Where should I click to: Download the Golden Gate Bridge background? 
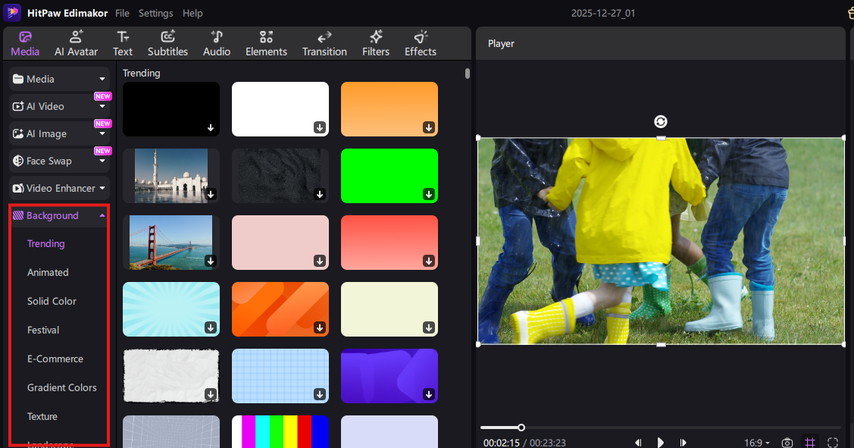(210, 261)
